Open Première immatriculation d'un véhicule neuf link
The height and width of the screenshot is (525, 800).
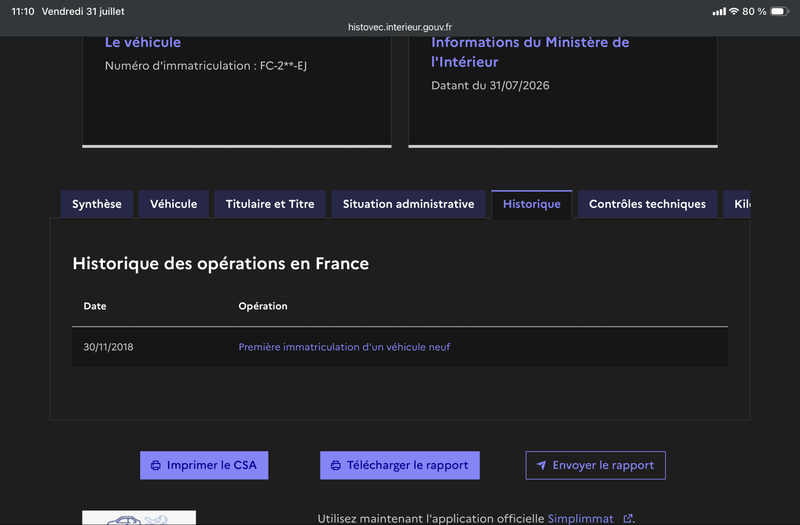[344, 347]
